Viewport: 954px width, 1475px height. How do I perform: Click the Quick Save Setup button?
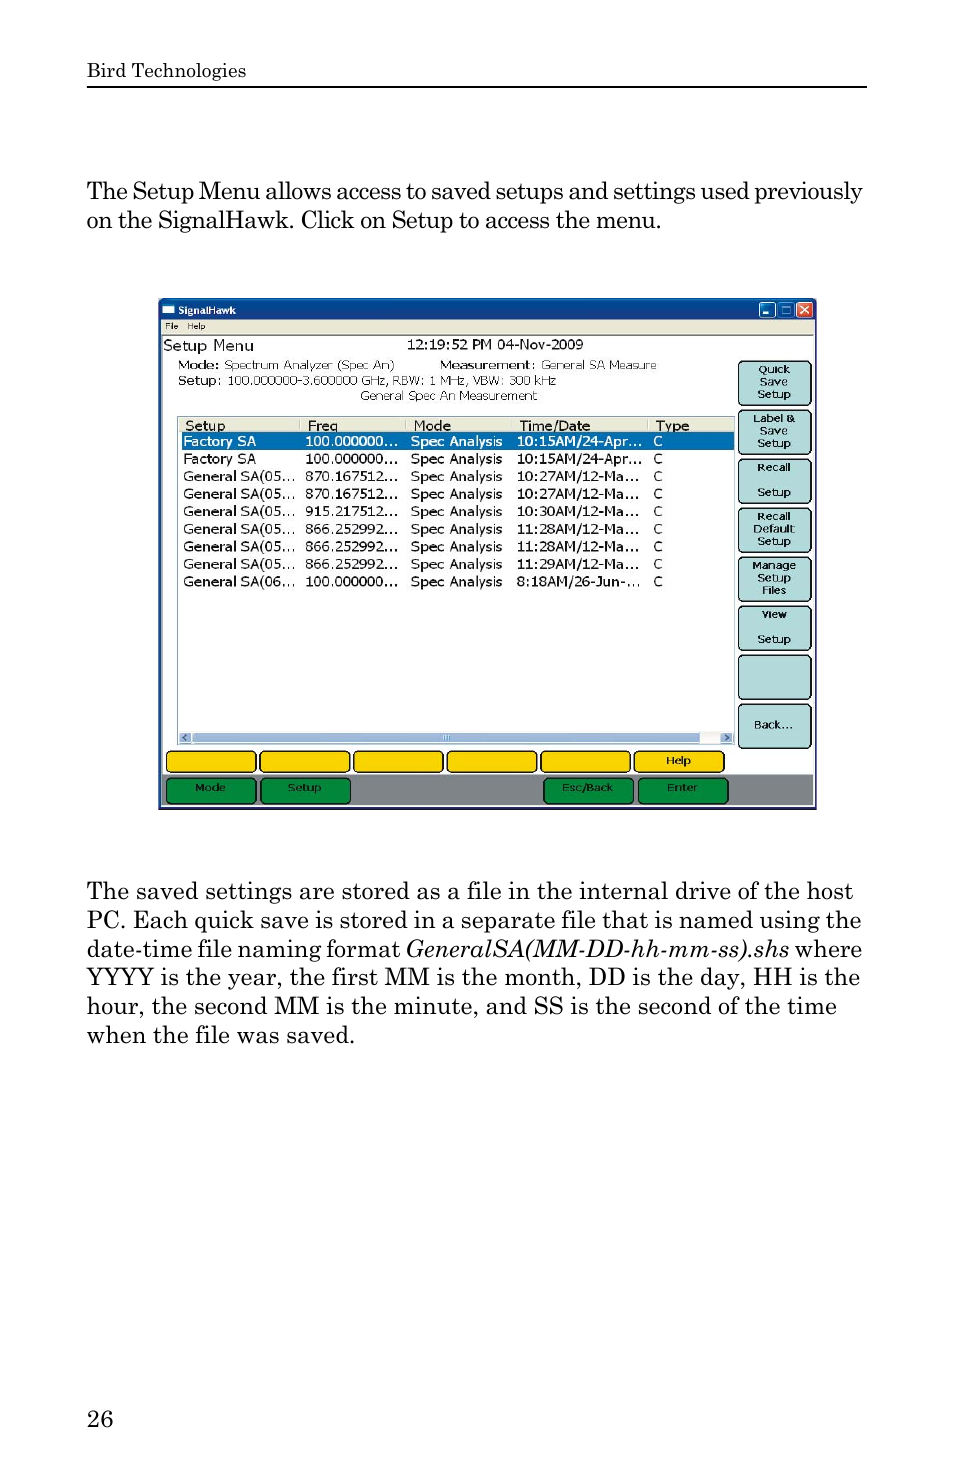click(774, 382)
